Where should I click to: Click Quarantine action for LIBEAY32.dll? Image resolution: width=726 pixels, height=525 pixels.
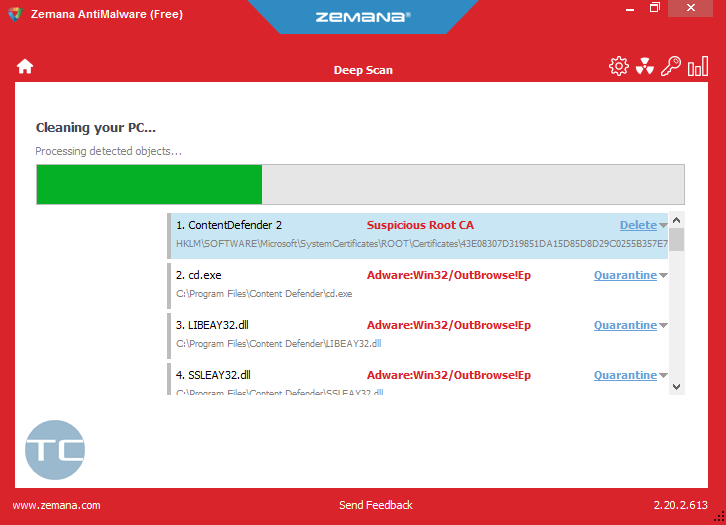pyautogui.click(x=625, y=325)
